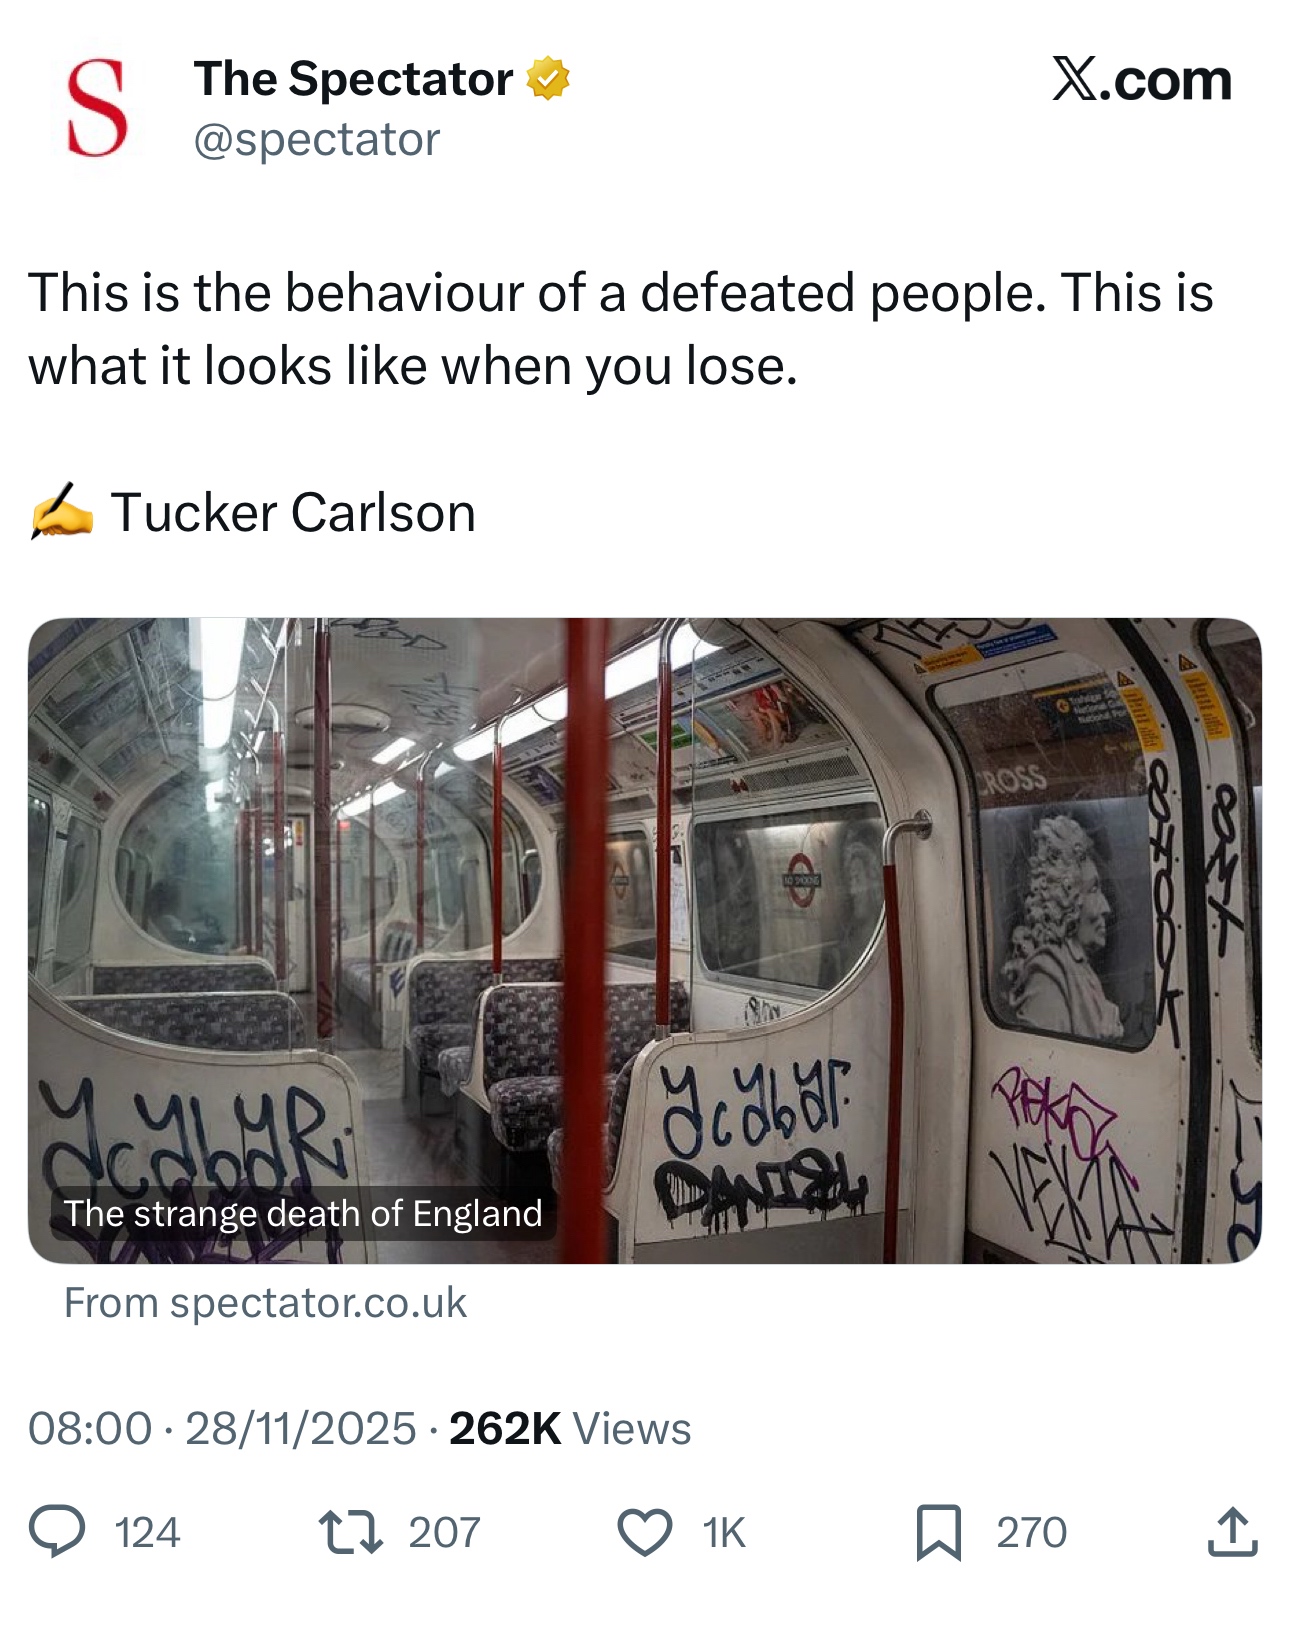Like the post with heart icon

645,1532
